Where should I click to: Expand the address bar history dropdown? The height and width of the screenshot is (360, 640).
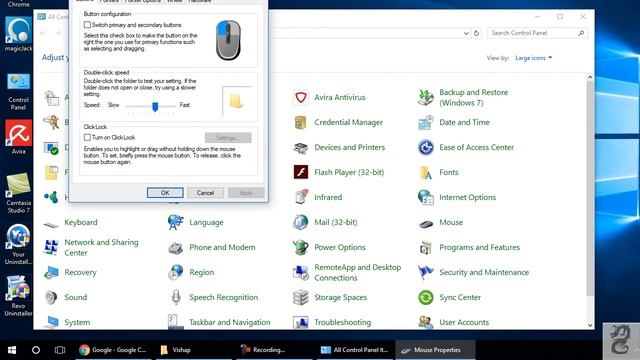pyautogui.click(x=466, y=33)
